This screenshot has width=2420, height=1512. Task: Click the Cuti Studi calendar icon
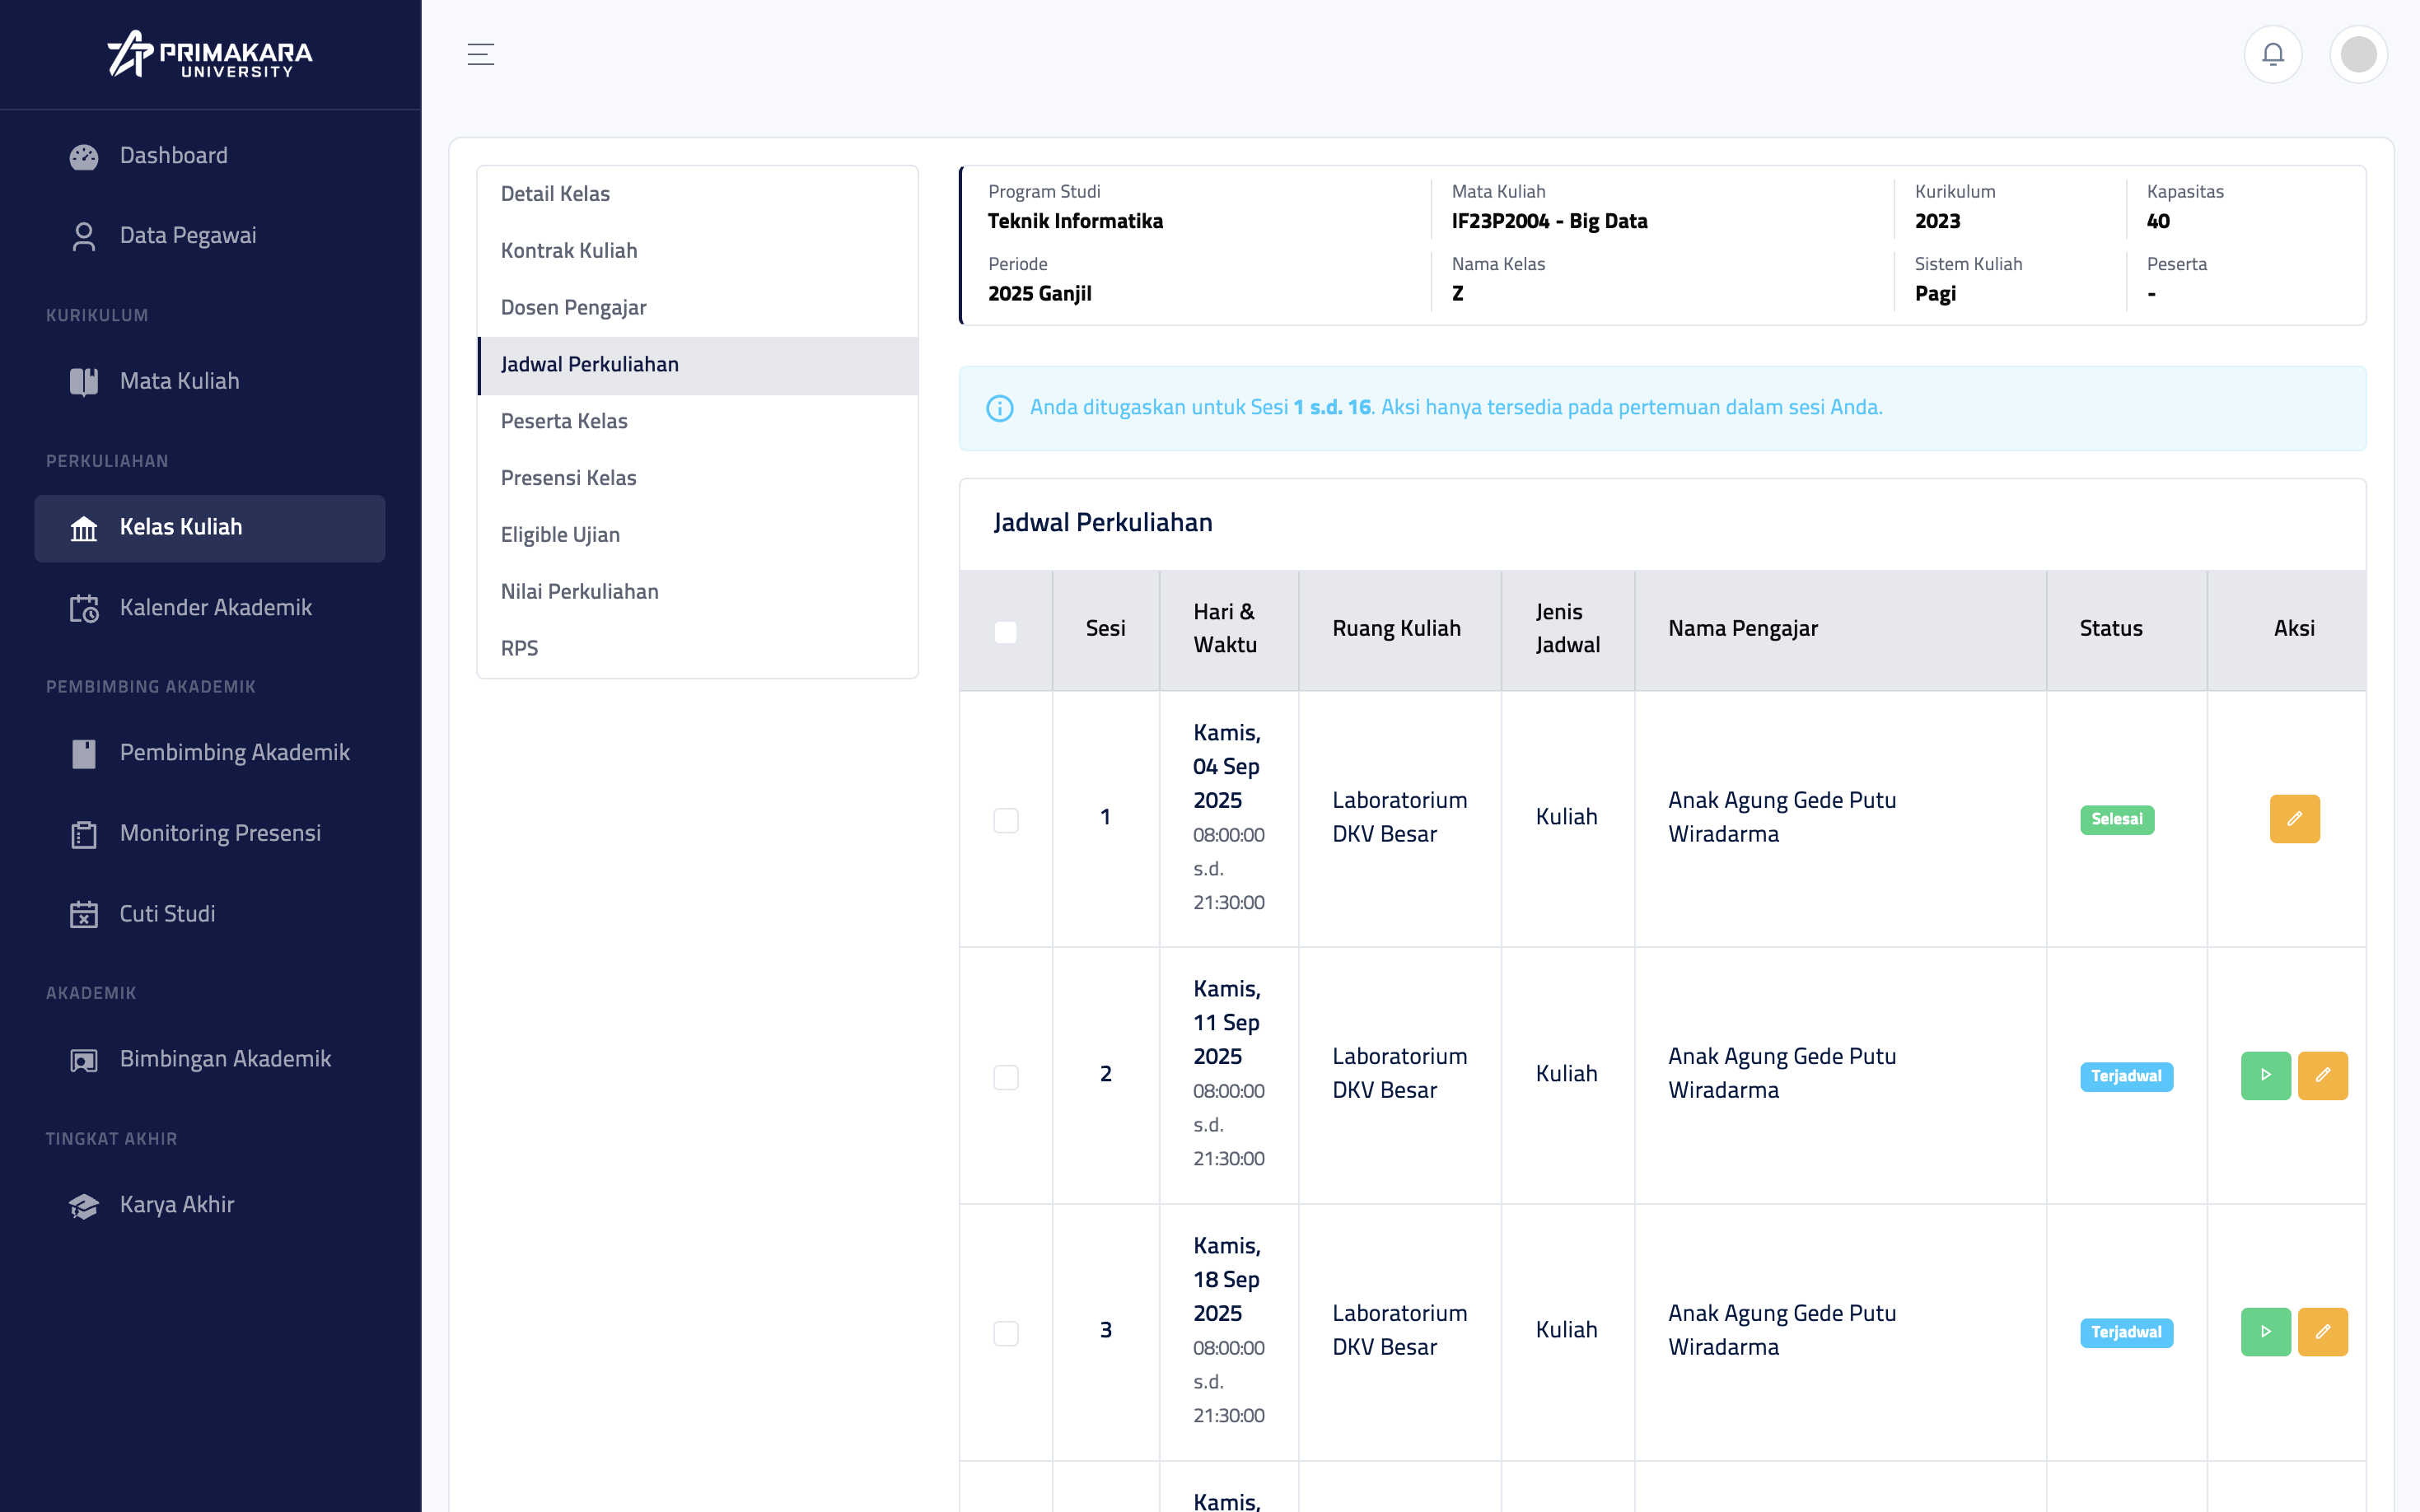84,914
